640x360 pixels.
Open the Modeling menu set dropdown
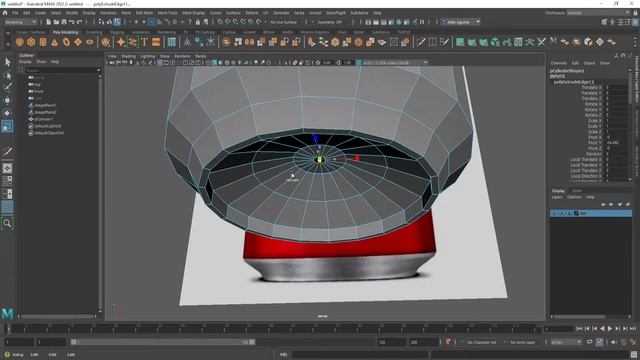click(x=20, y=22)
